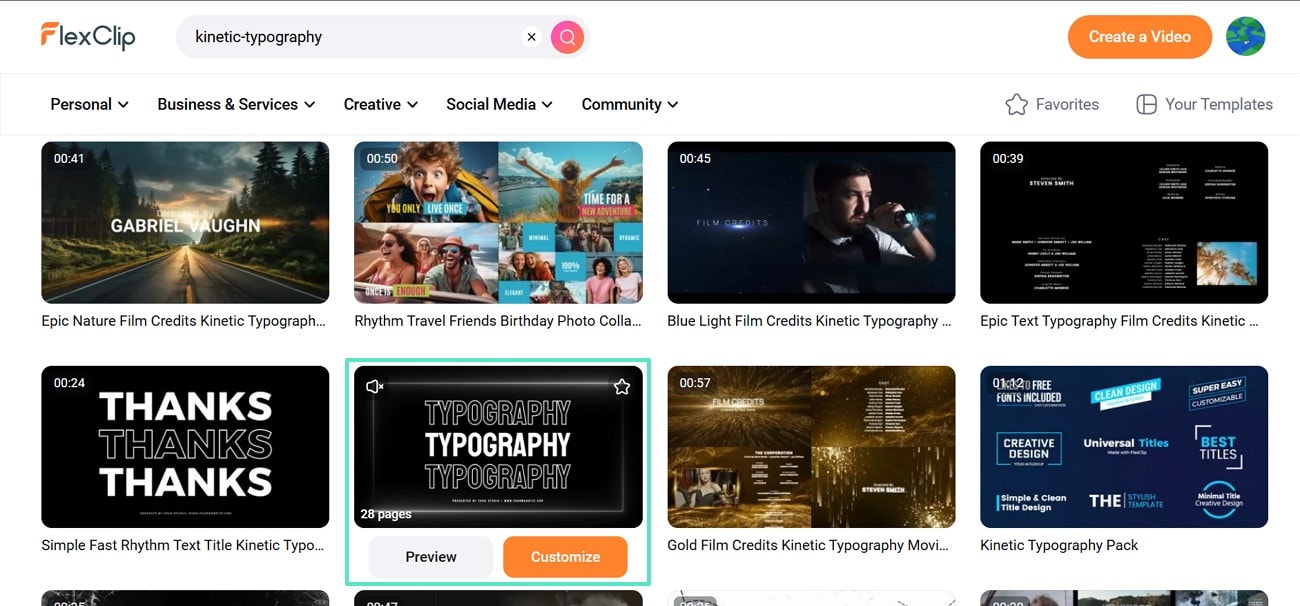Open the travel friends photo collage thumbnail

(x=498, y=222)
